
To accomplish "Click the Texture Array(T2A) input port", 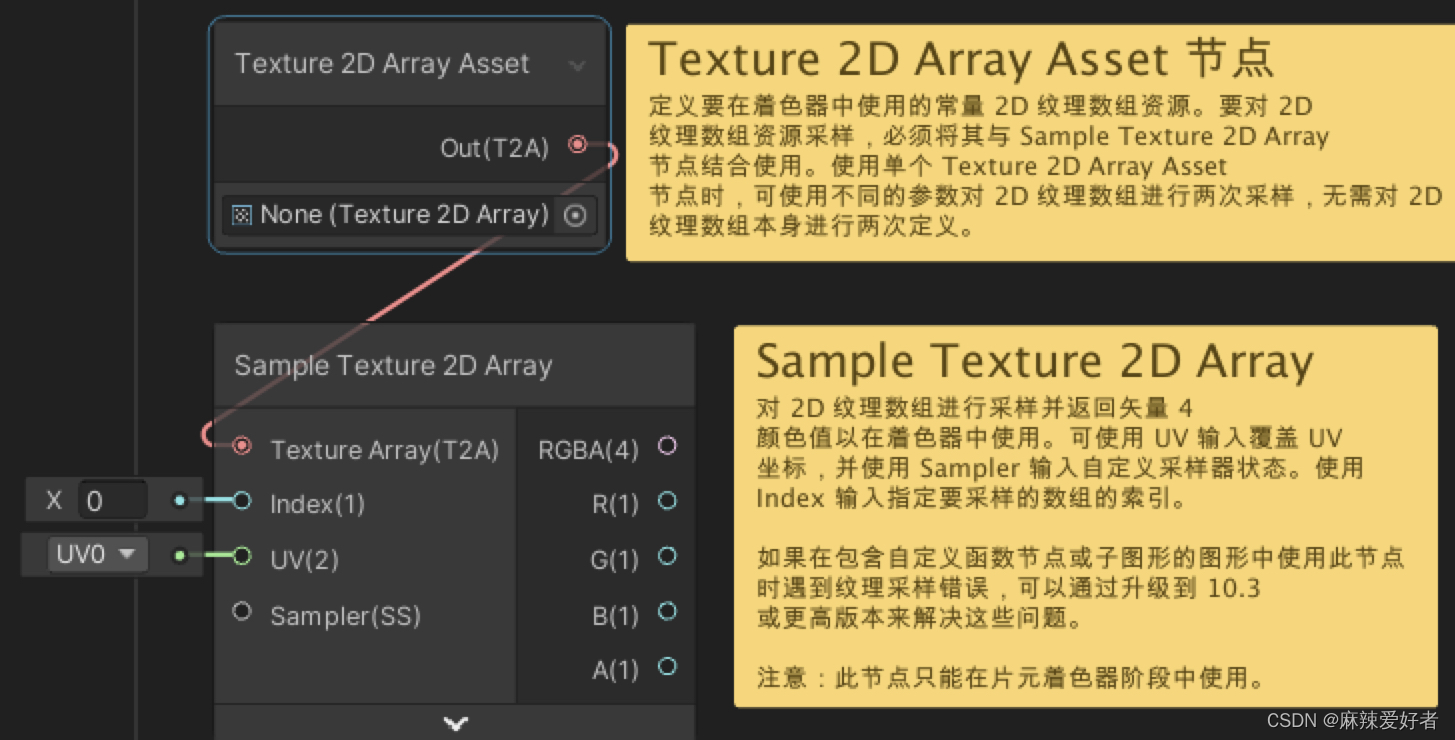I will coord(242,446).
